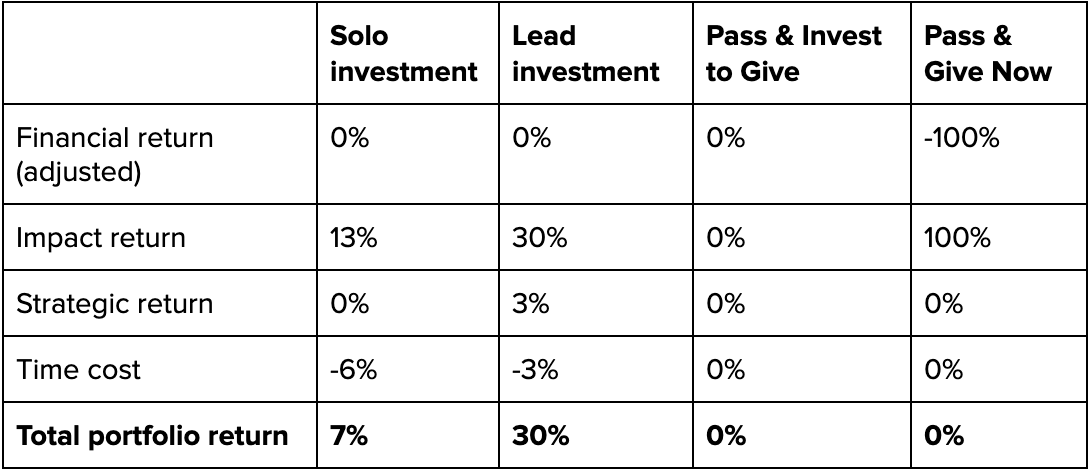Select the Pass & Give Now header
The height and width of the screenshot is (470, 1089).
(x=988, y=53)
